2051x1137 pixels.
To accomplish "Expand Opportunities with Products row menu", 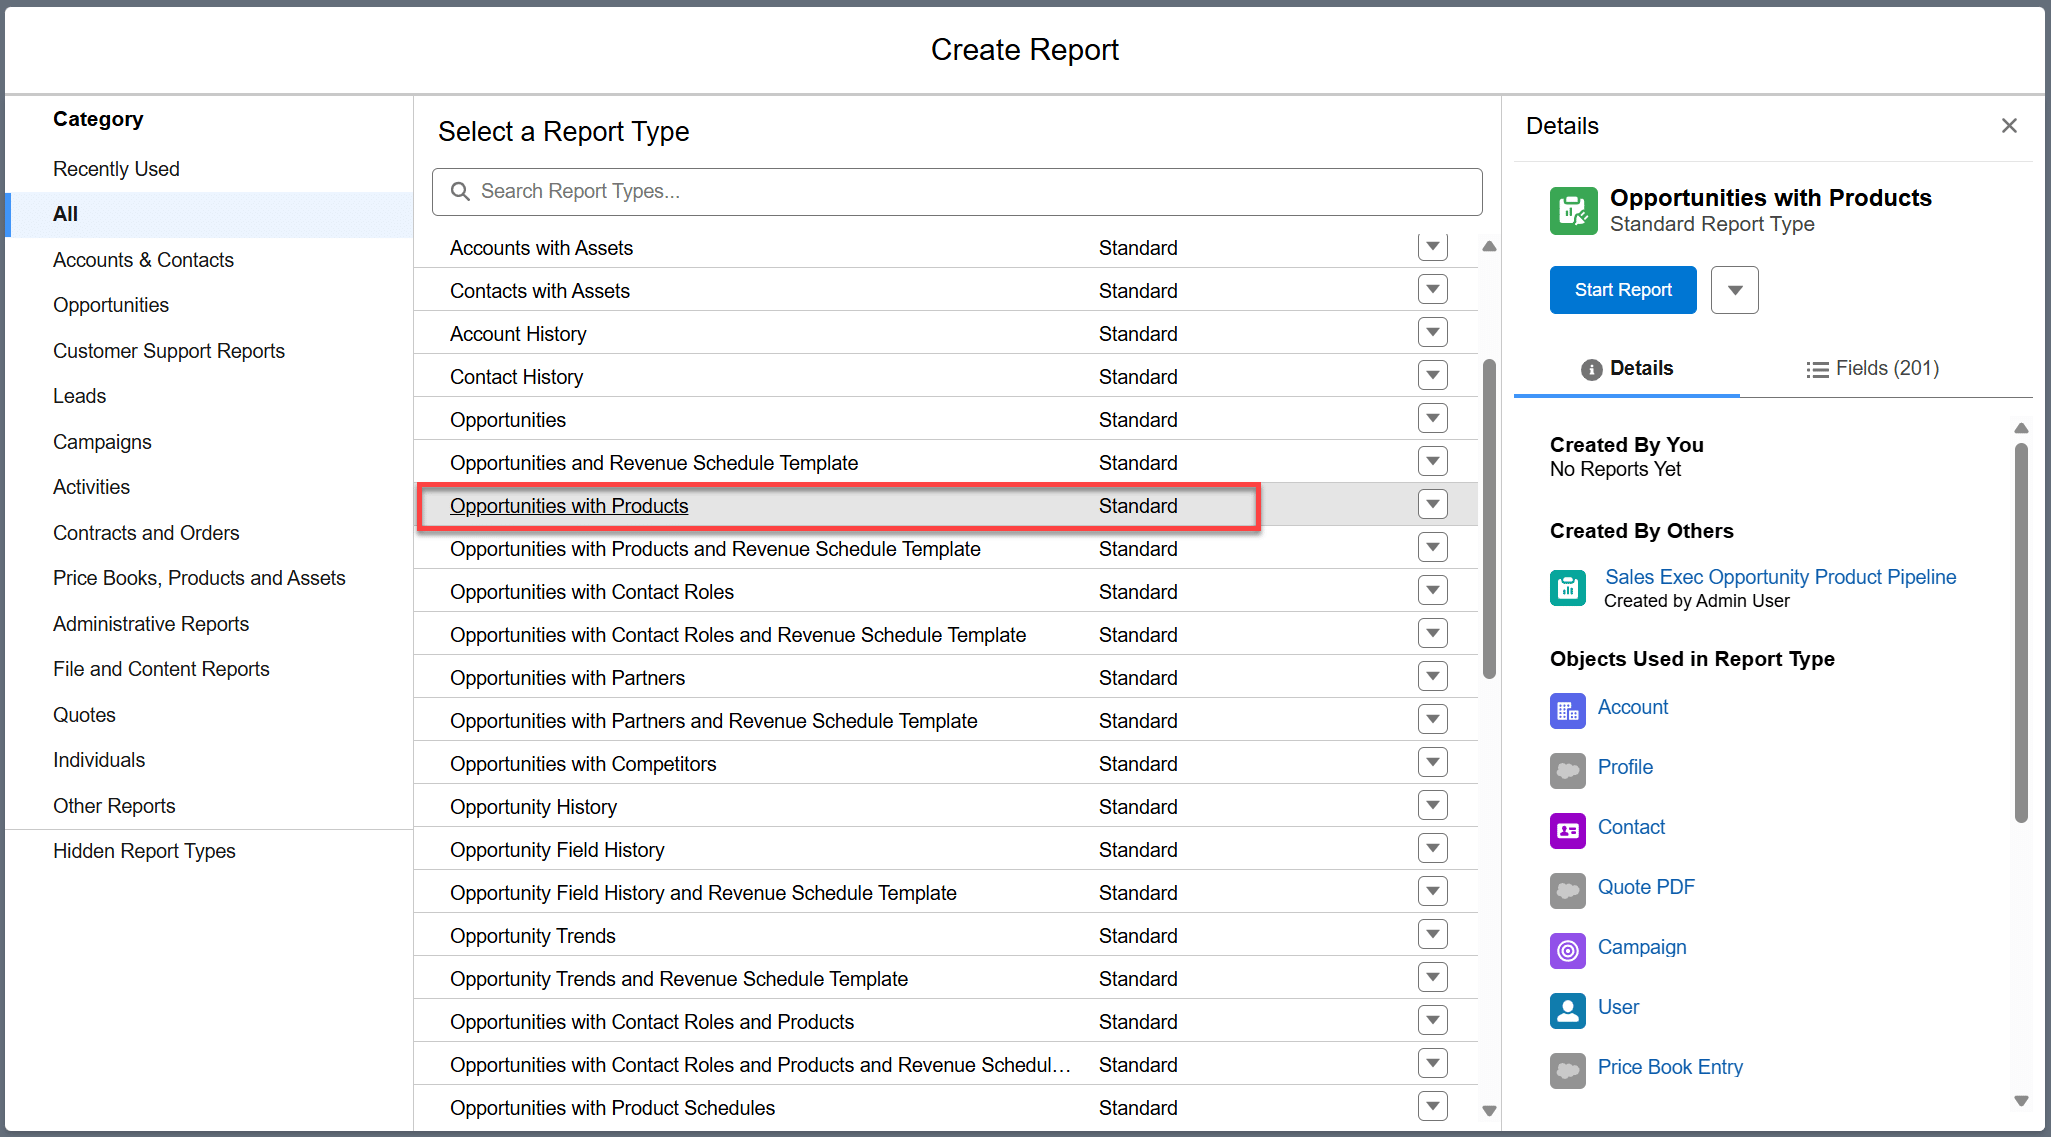I will (x=1432, y=505).
